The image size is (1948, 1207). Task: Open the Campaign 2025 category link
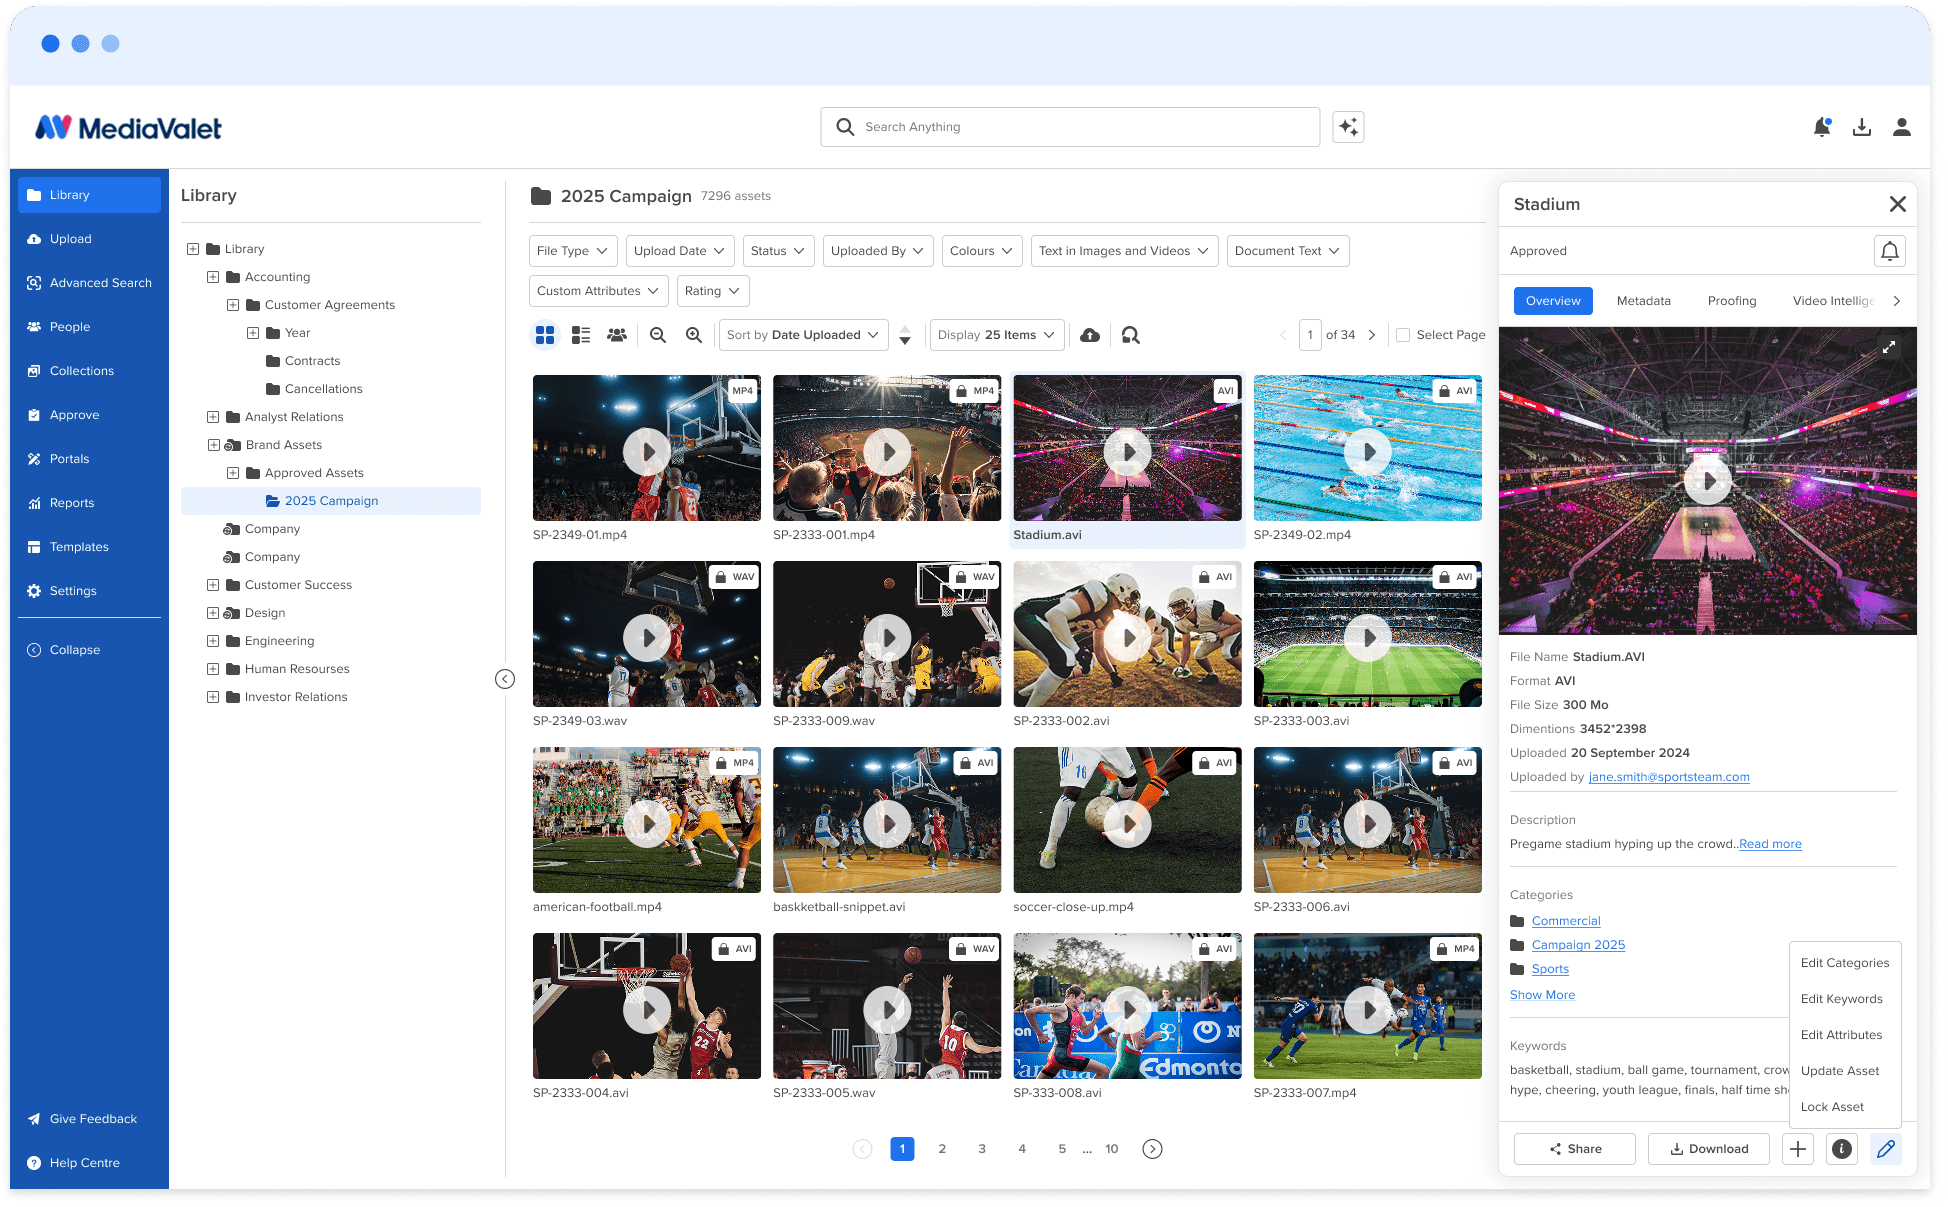[1578, 945]
